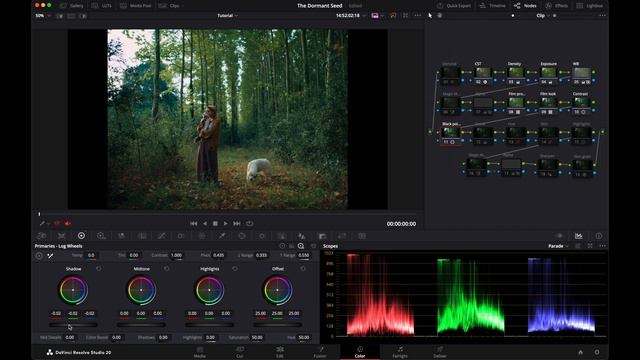Image resolution: width=640 pixels, height=360 pixels.
Task: Open the Color Match palette
Action: (62, 236)
